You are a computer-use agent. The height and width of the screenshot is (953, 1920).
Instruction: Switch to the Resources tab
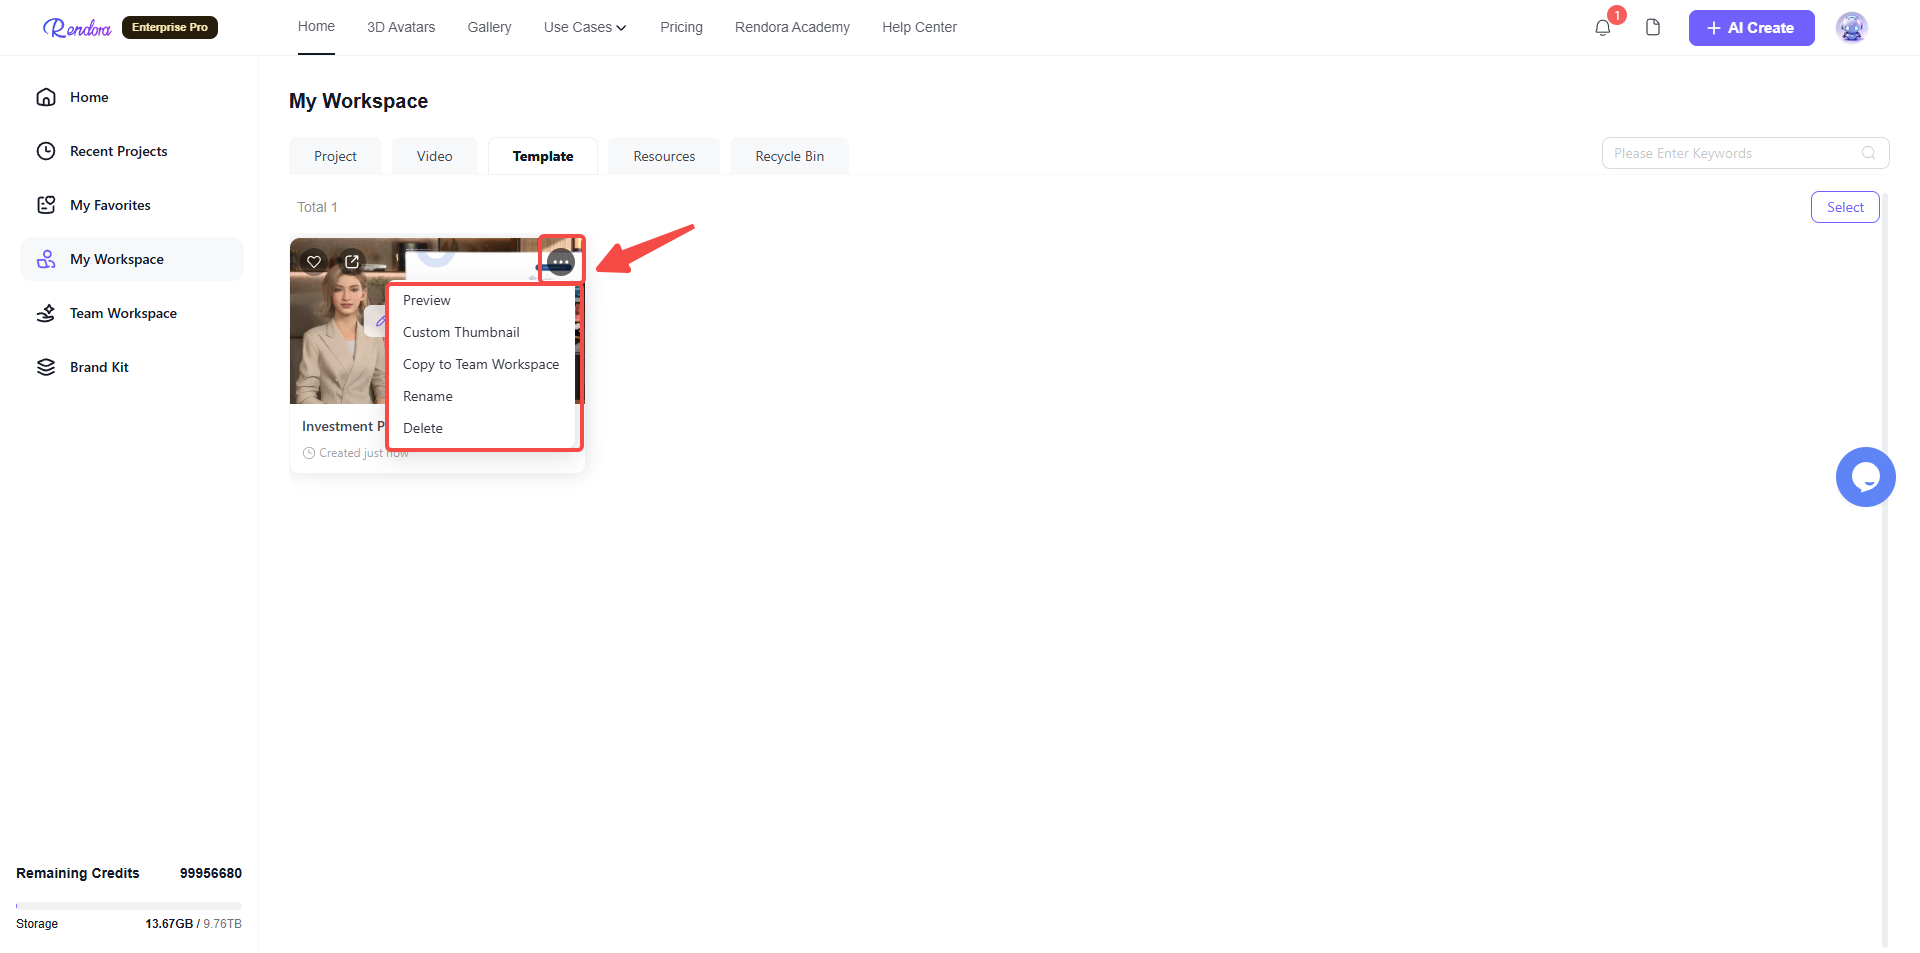click(x=664, y=156)
